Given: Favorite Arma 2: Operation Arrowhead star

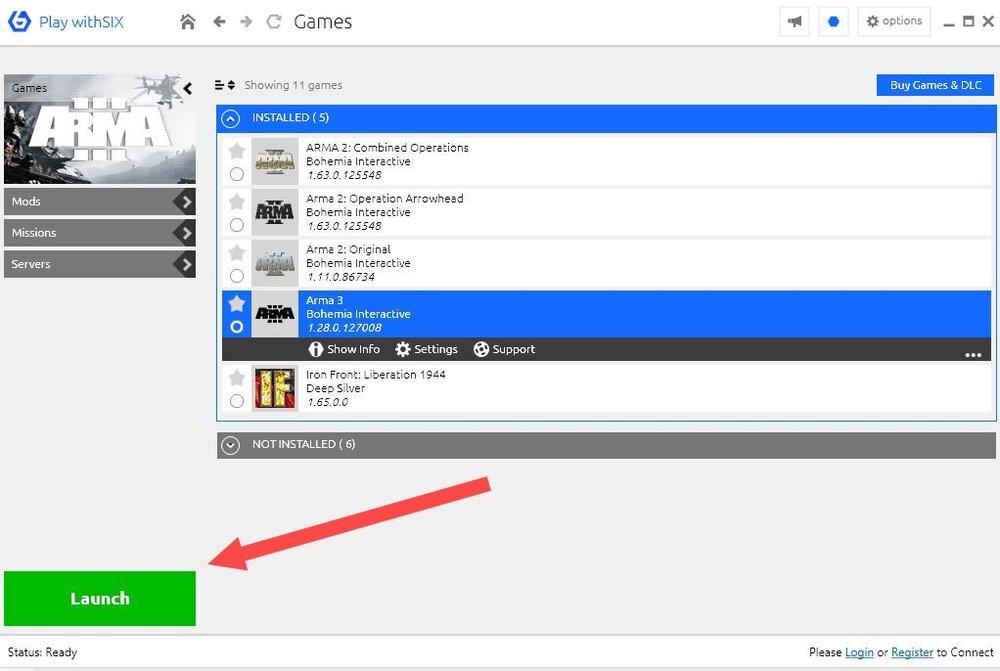Looking at the screenshot, I should [x=237, y=202].
